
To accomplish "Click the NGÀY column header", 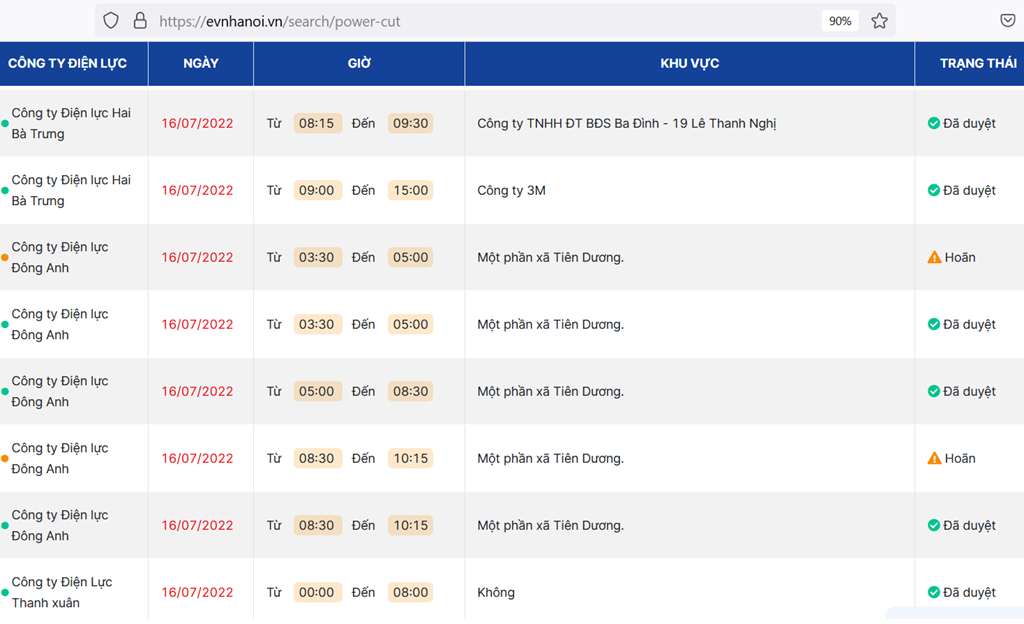I will [200, 63].
